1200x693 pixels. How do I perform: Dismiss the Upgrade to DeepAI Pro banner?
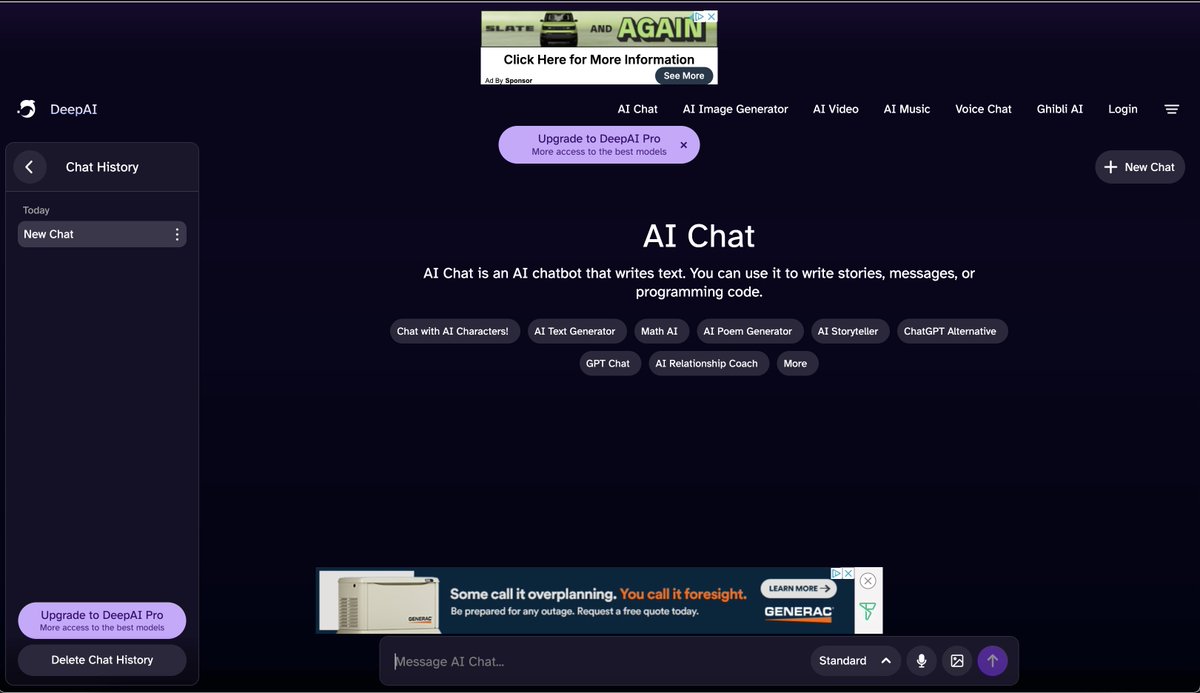(x=684, y=145)
